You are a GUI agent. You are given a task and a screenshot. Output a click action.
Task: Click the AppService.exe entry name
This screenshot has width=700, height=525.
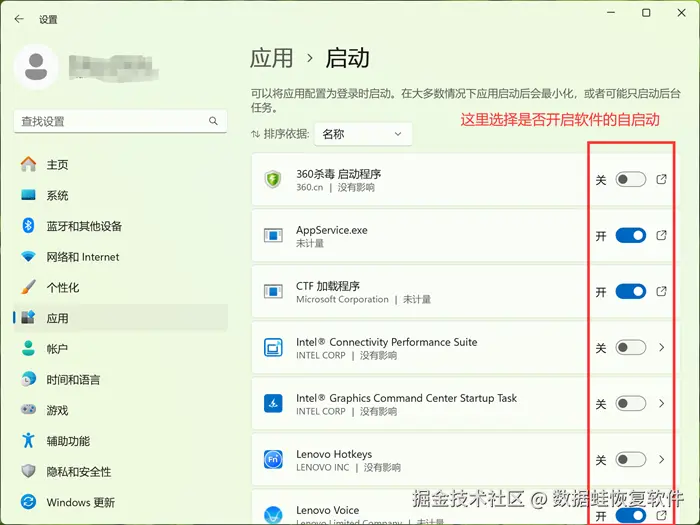(332, 230)
